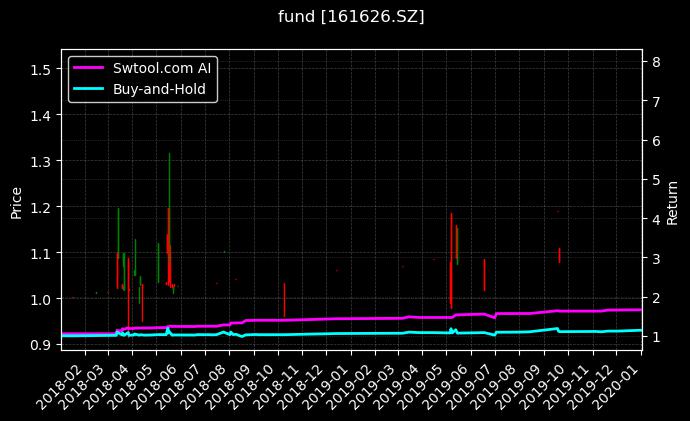Click the 1.5 tick on price axis
Screen dimensions: 690x421
(x=41, y=69)
